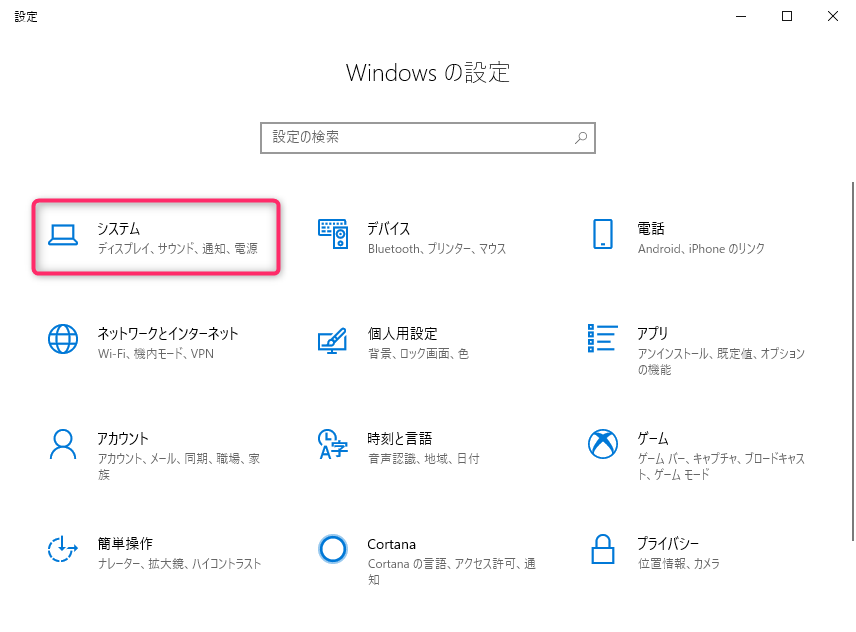The image size is (856, 632).
Task: Open 個人用設定 category title
Action: point(402,333)
